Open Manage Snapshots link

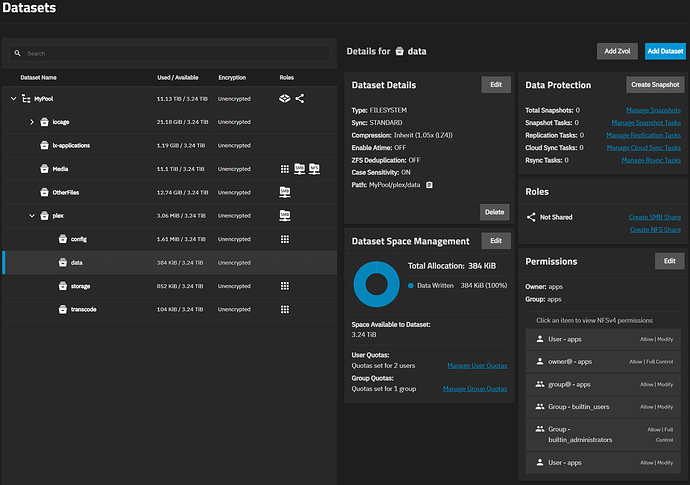[x=653, y=110]
